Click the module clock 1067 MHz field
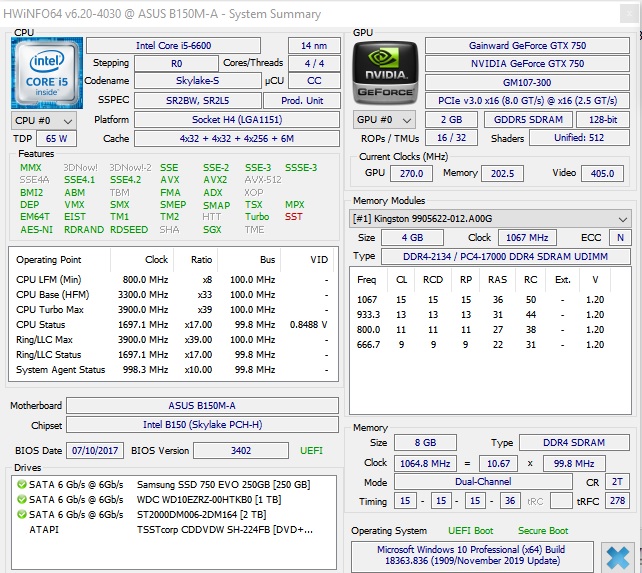This screenshot has height=573, width=642. (x=527, y=238)
